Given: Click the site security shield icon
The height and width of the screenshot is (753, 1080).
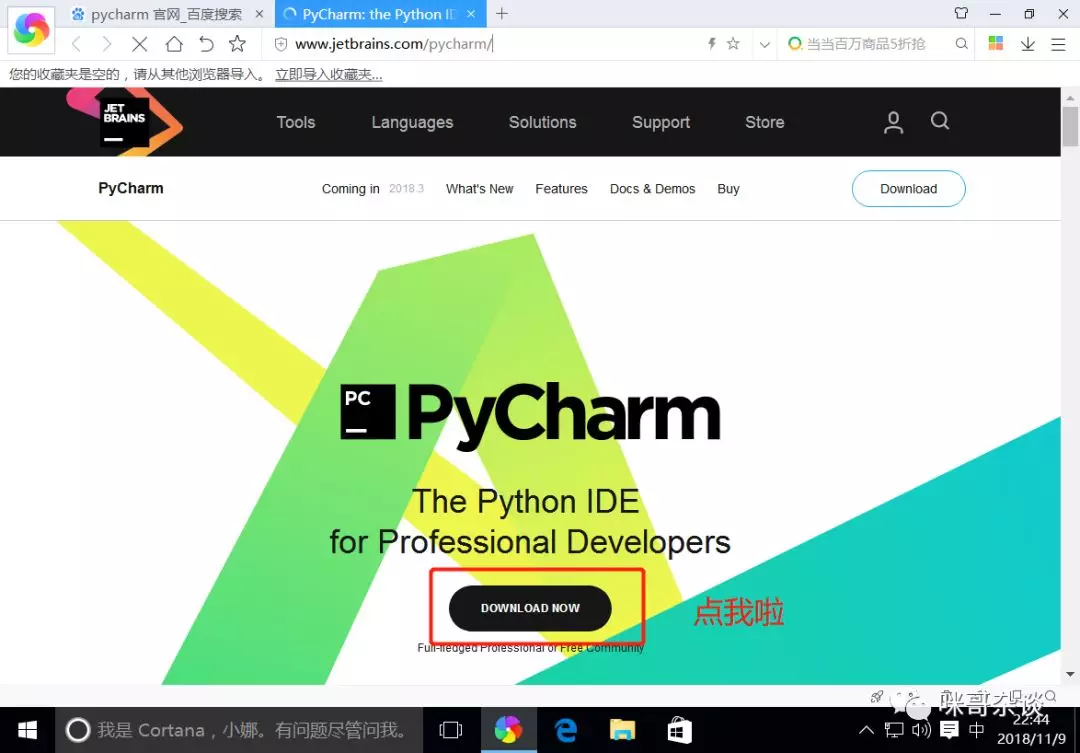Looking at the screenshot, I should [280, 44].
